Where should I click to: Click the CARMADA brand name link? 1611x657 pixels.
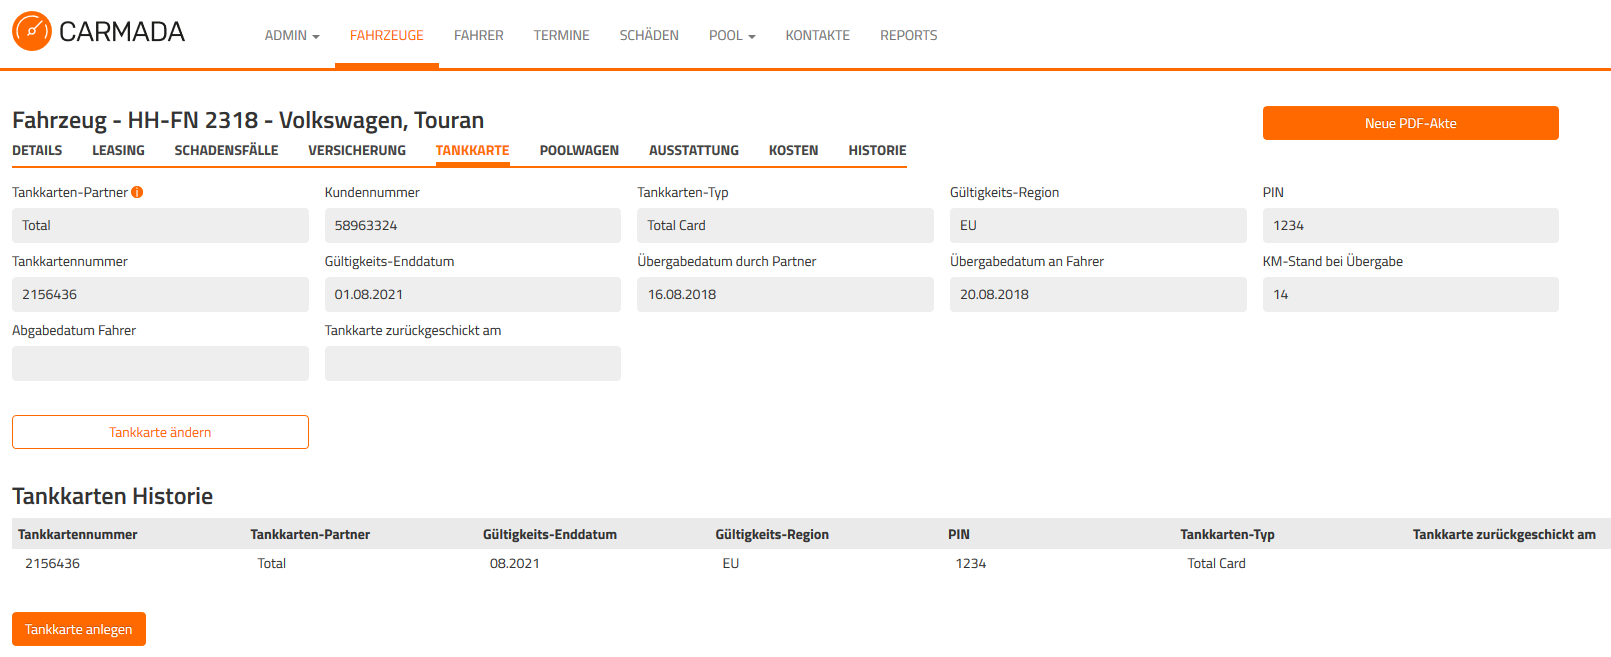(122, 31)
